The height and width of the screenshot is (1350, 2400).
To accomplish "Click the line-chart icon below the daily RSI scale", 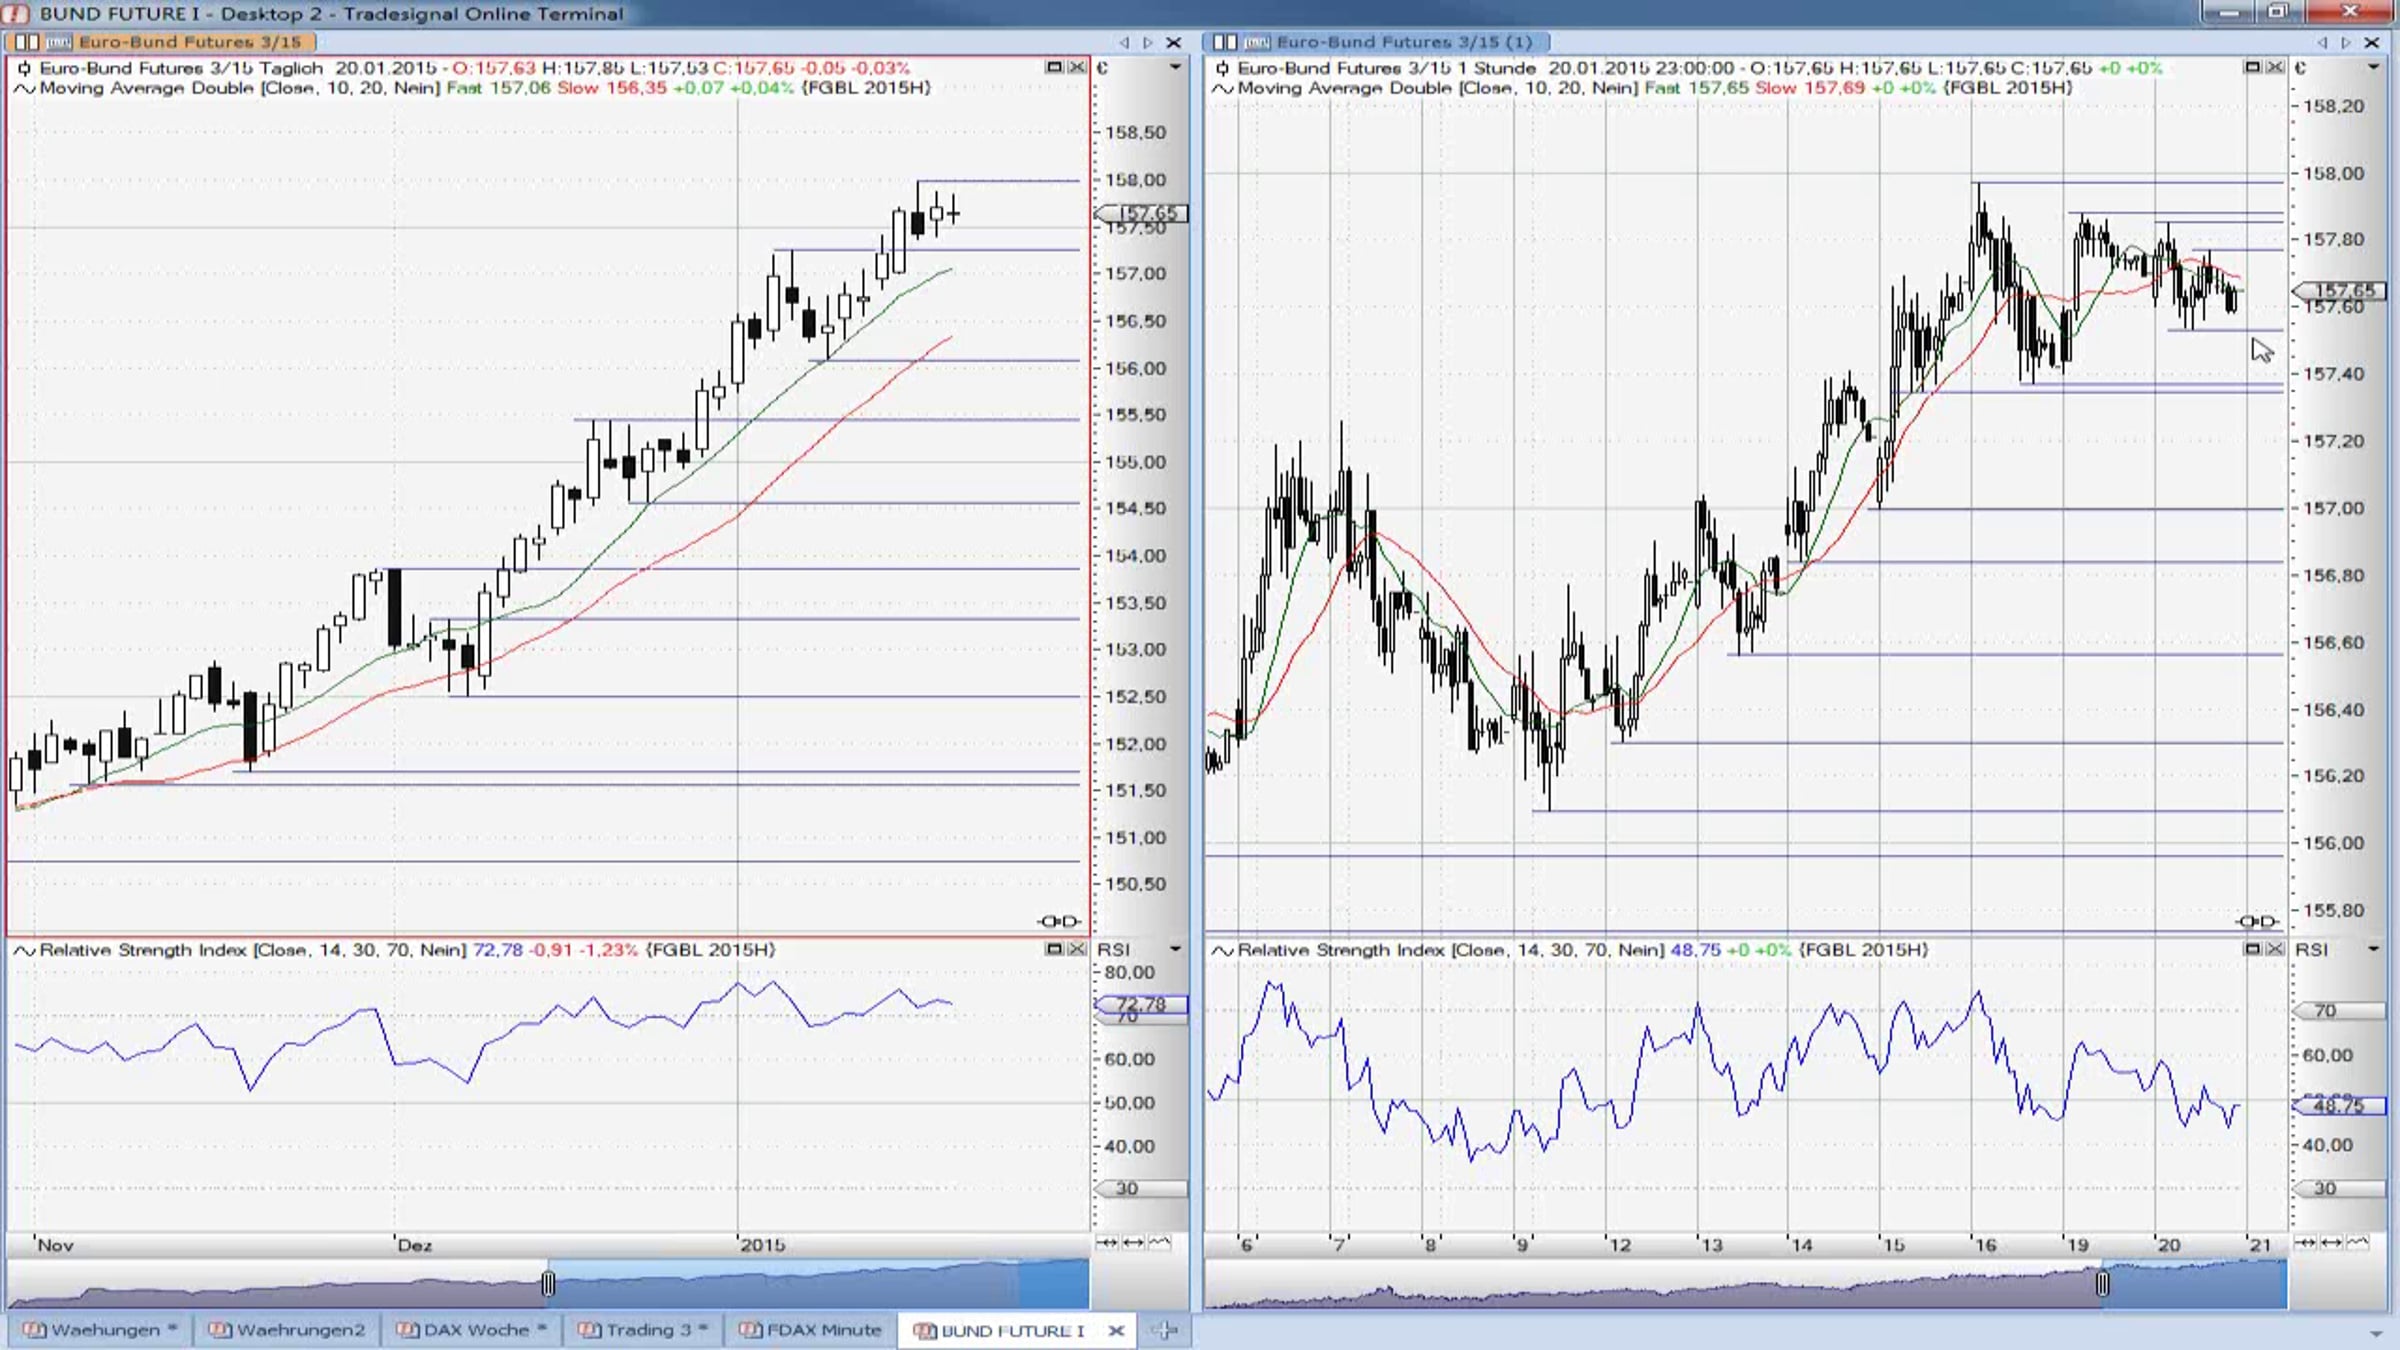I will (1159, 1243).
